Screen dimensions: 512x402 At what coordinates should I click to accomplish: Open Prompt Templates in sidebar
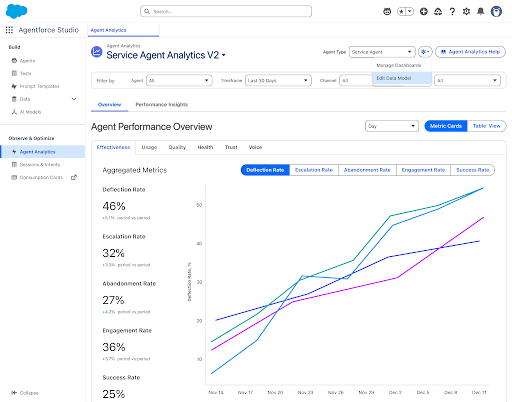43,86
